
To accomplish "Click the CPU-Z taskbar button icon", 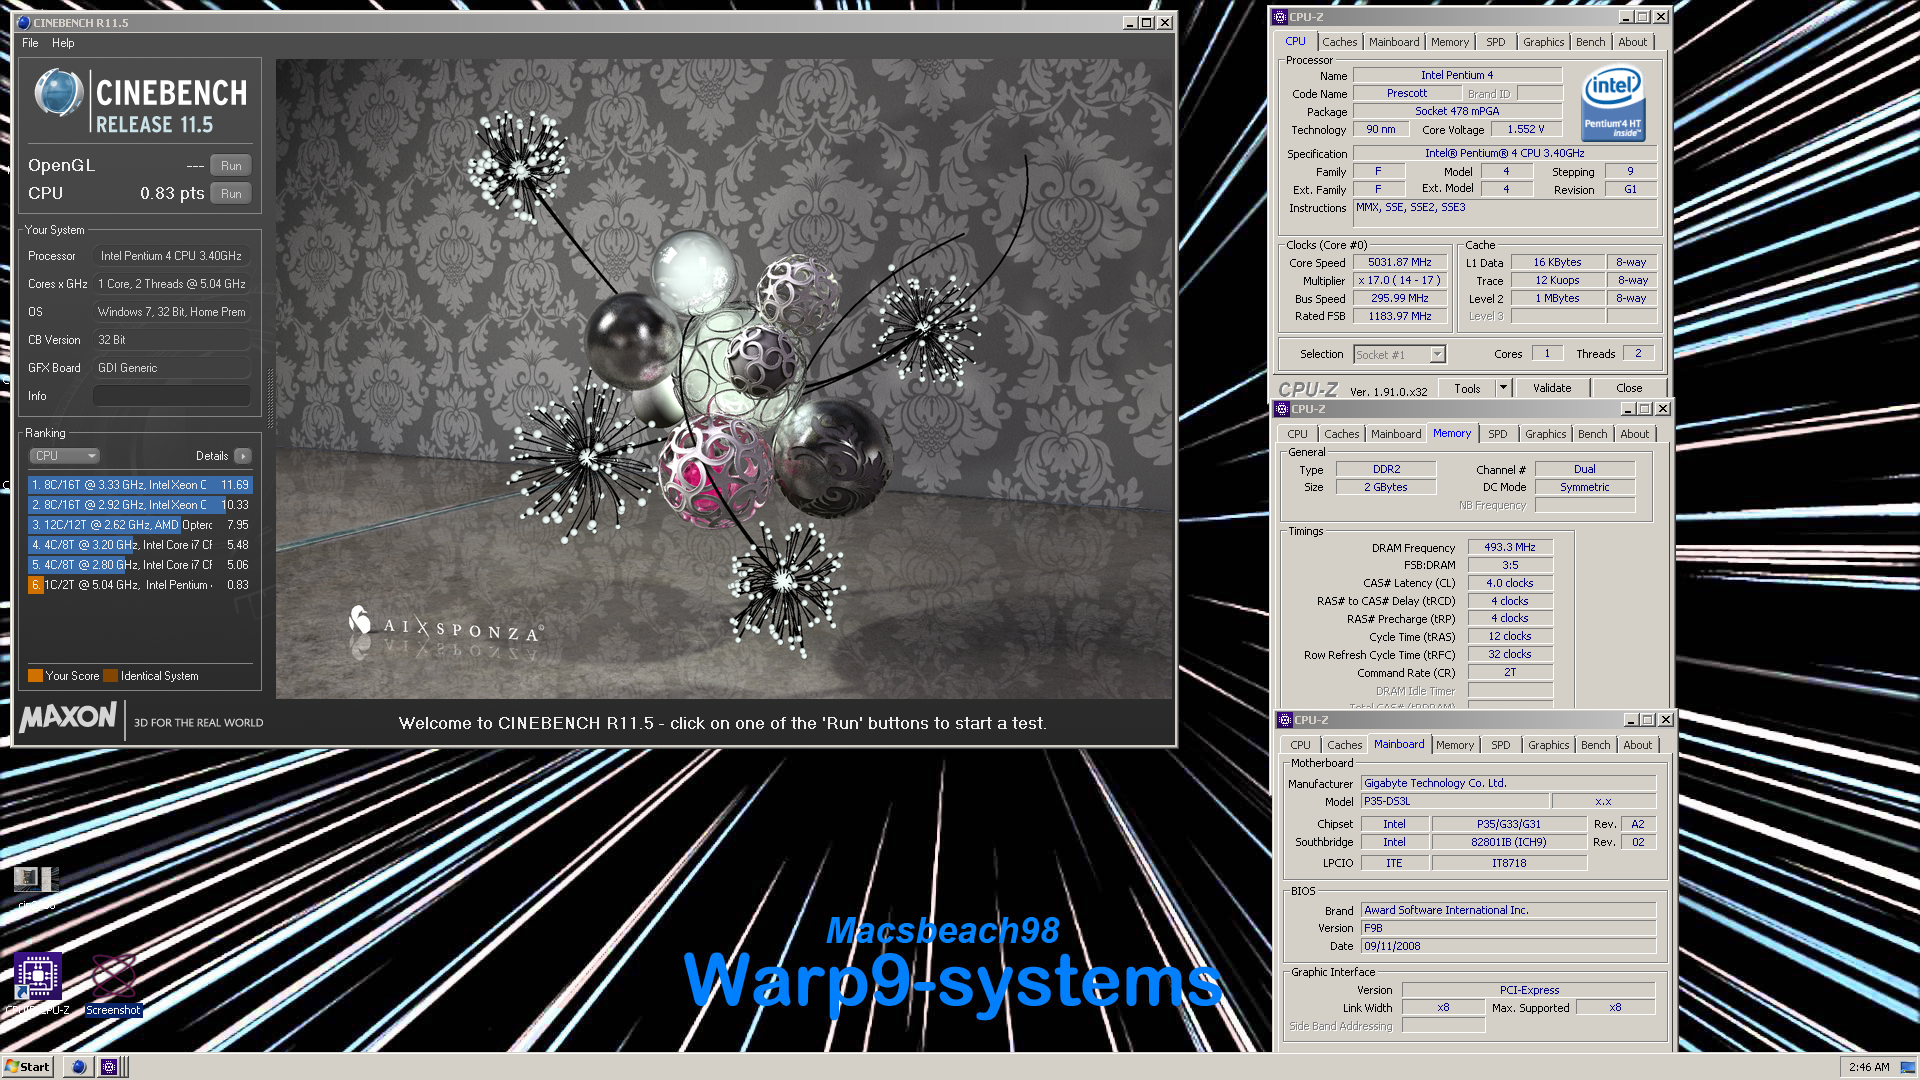I will point(109,1067).
